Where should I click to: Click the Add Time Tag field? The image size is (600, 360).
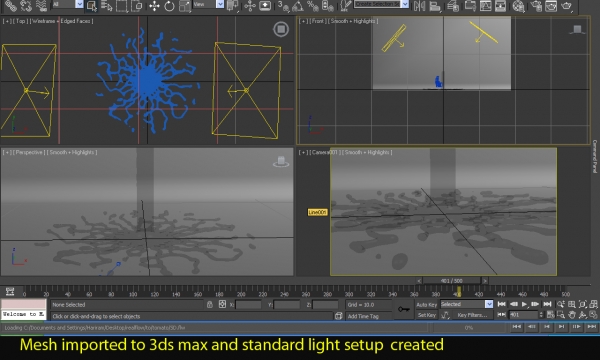(370, 316)
